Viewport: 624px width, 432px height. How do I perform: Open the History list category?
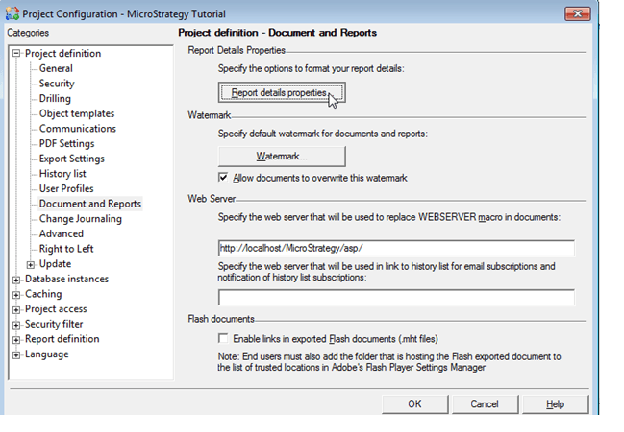[62, 173]
